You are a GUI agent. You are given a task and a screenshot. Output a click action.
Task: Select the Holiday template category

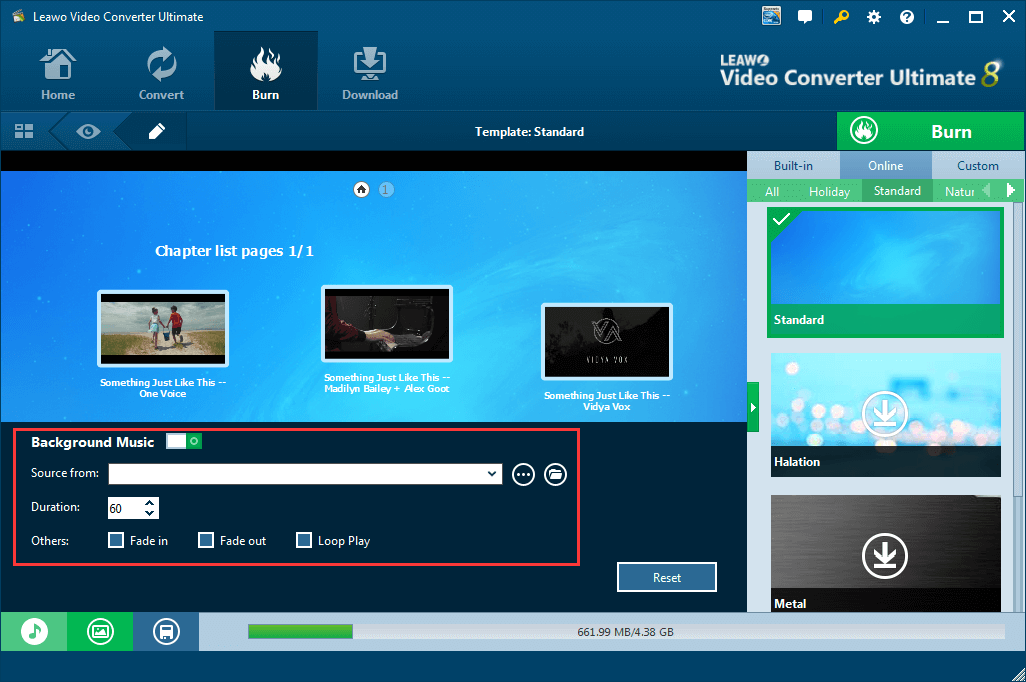[829, 191]
